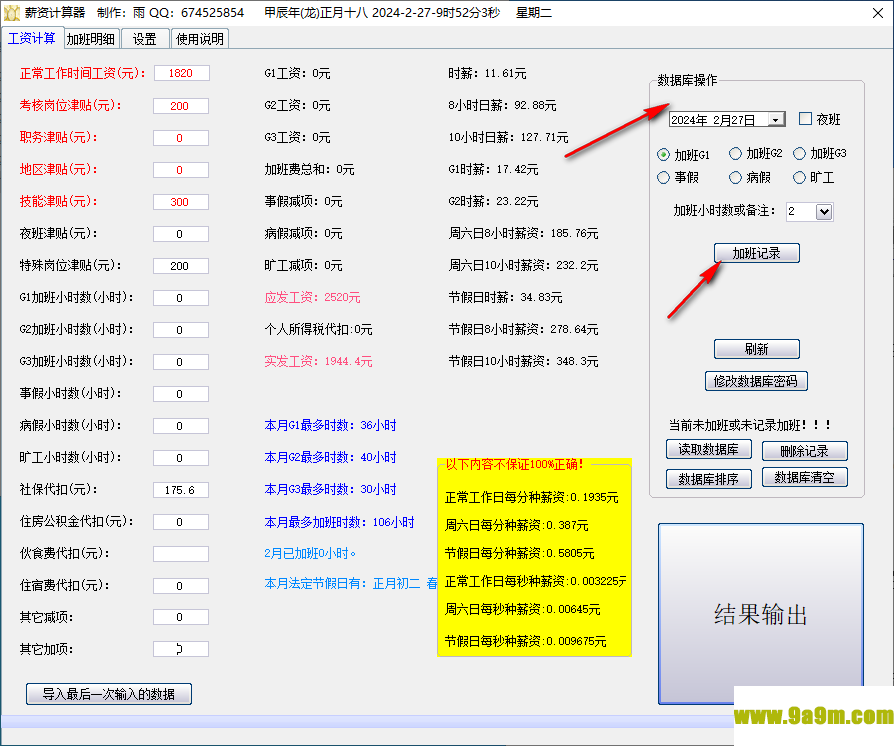Click the 考核岗位津贴 input field
894x746 pixels.
coord(181,106)
